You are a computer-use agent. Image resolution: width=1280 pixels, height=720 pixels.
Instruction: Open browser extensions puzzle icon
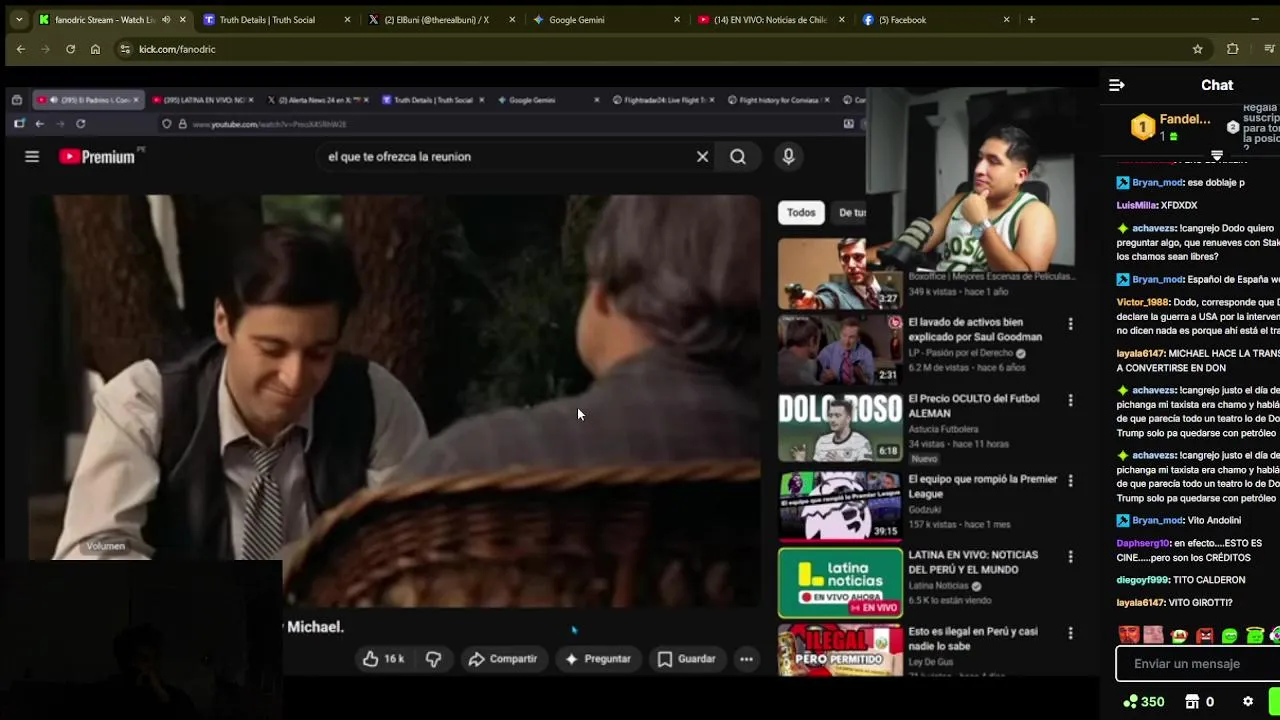tap(1232, 49)
